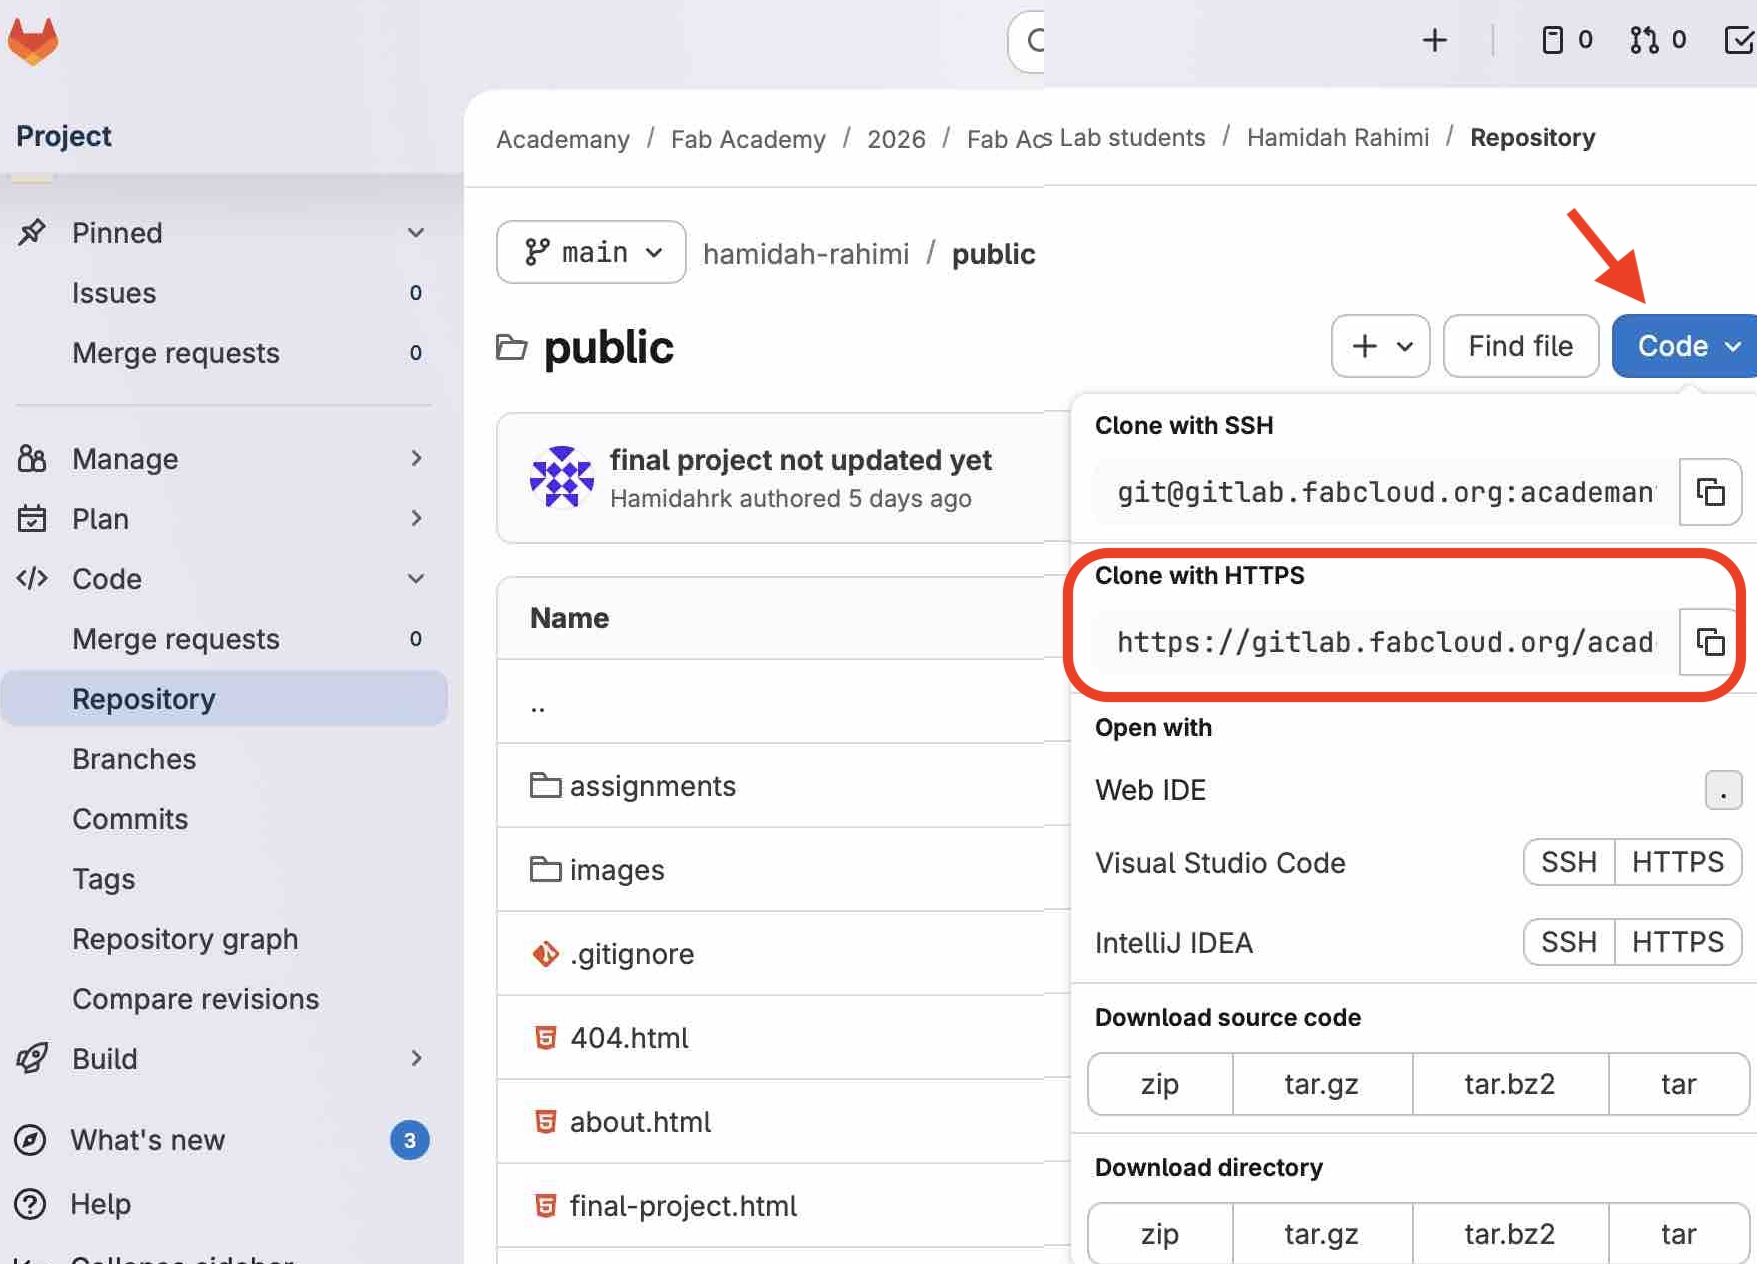Click the Hamidahrk author avatar
Screen dimensions: 1757x1264
click(561, 477)
